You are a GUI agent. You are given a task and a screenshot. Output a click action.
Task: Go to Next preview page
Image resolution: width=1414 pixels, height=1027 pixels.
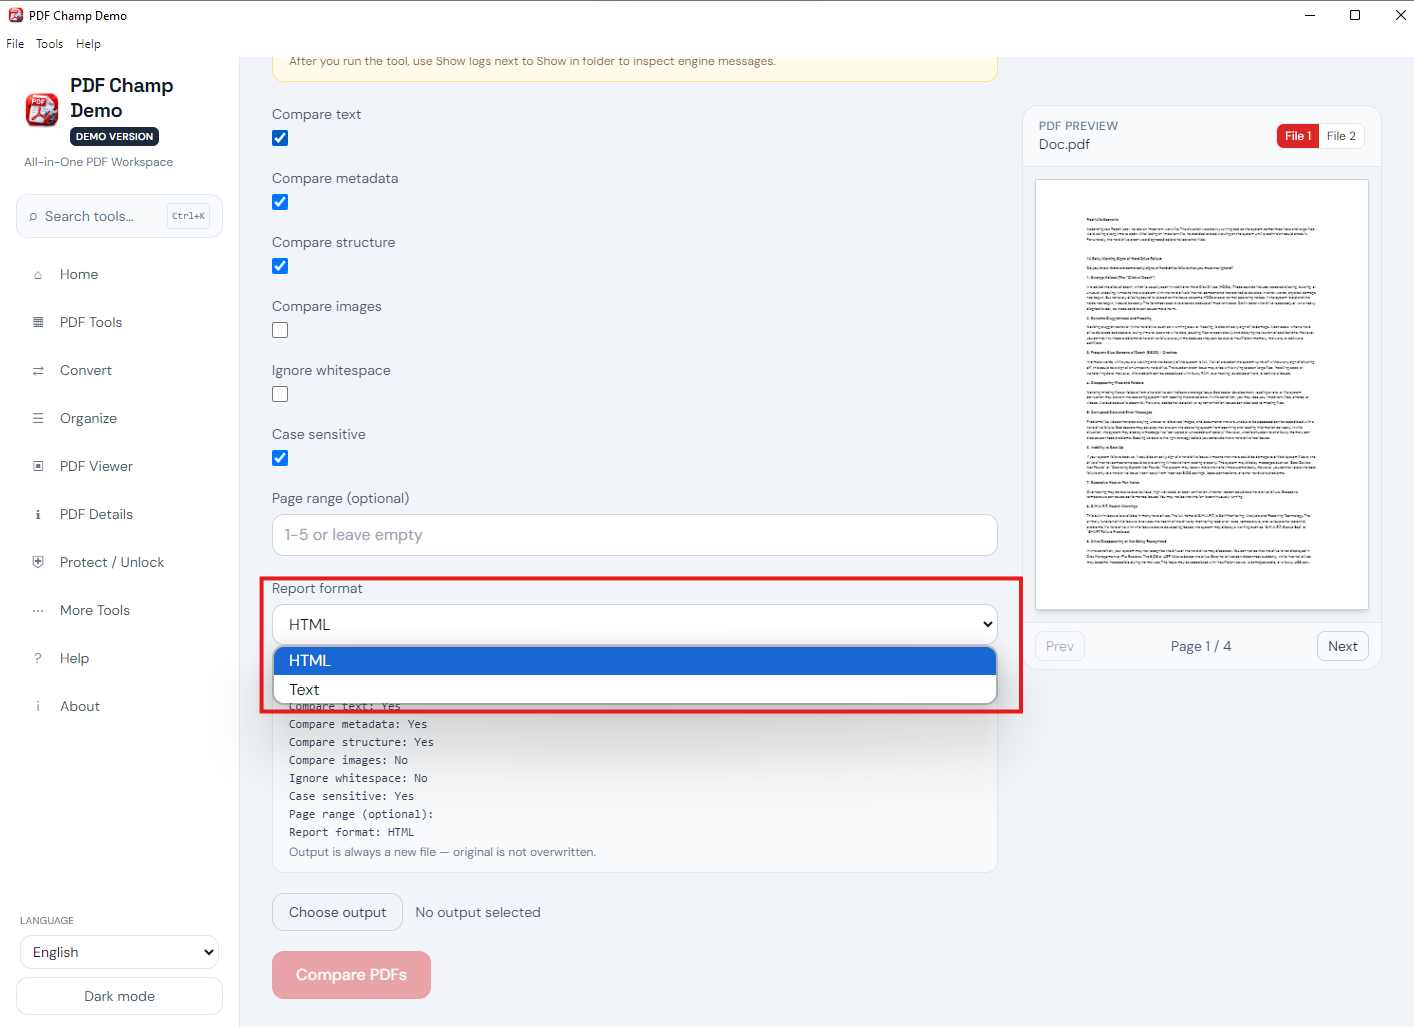[1343, 646]
